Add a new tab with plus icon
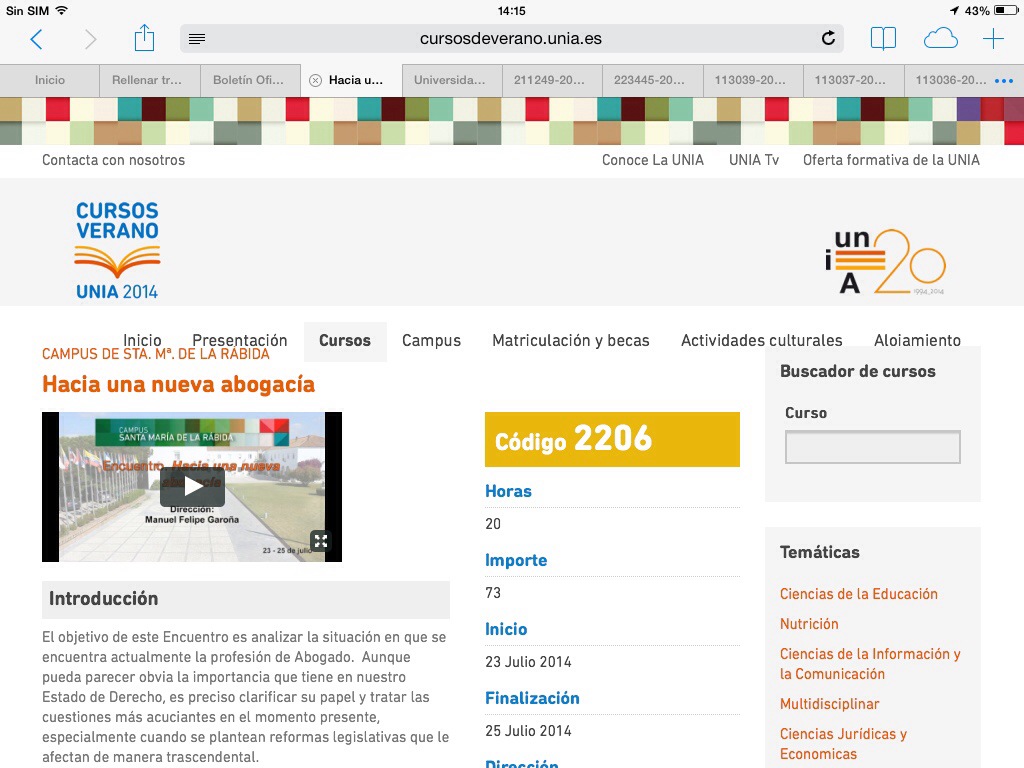 (x=993, y=39)
